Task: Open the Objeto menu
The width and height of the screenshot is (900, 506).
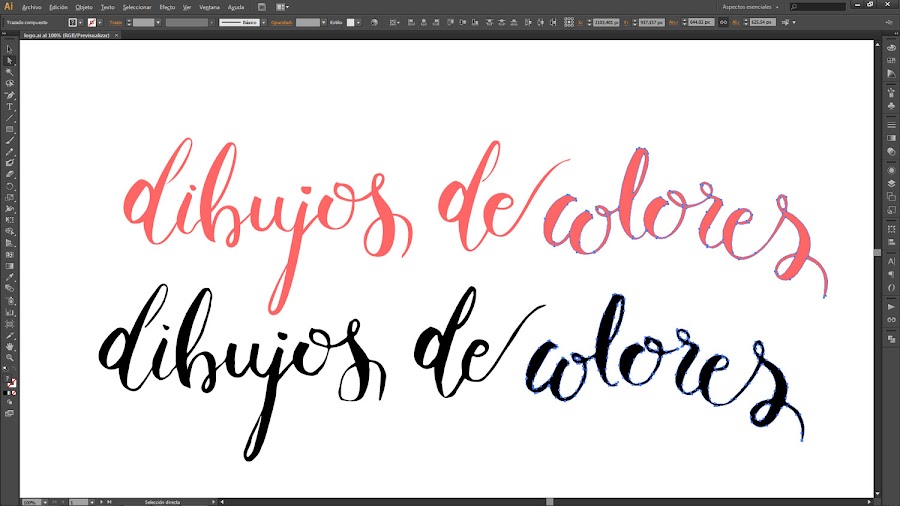Action: coord(84,7)
